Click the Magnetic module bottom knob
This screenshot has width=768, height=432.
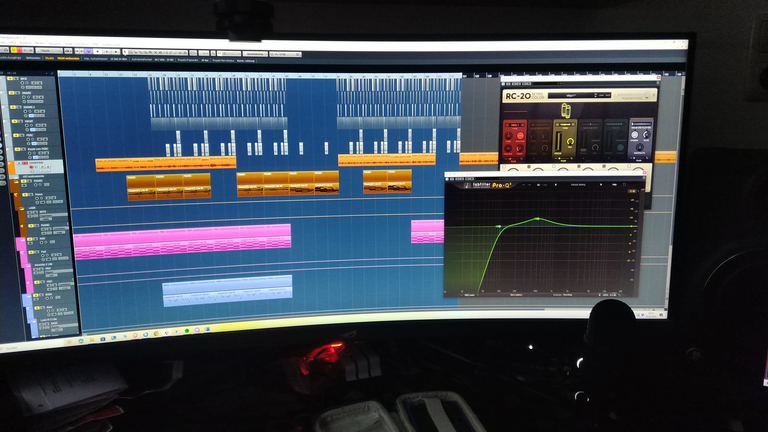640,147
